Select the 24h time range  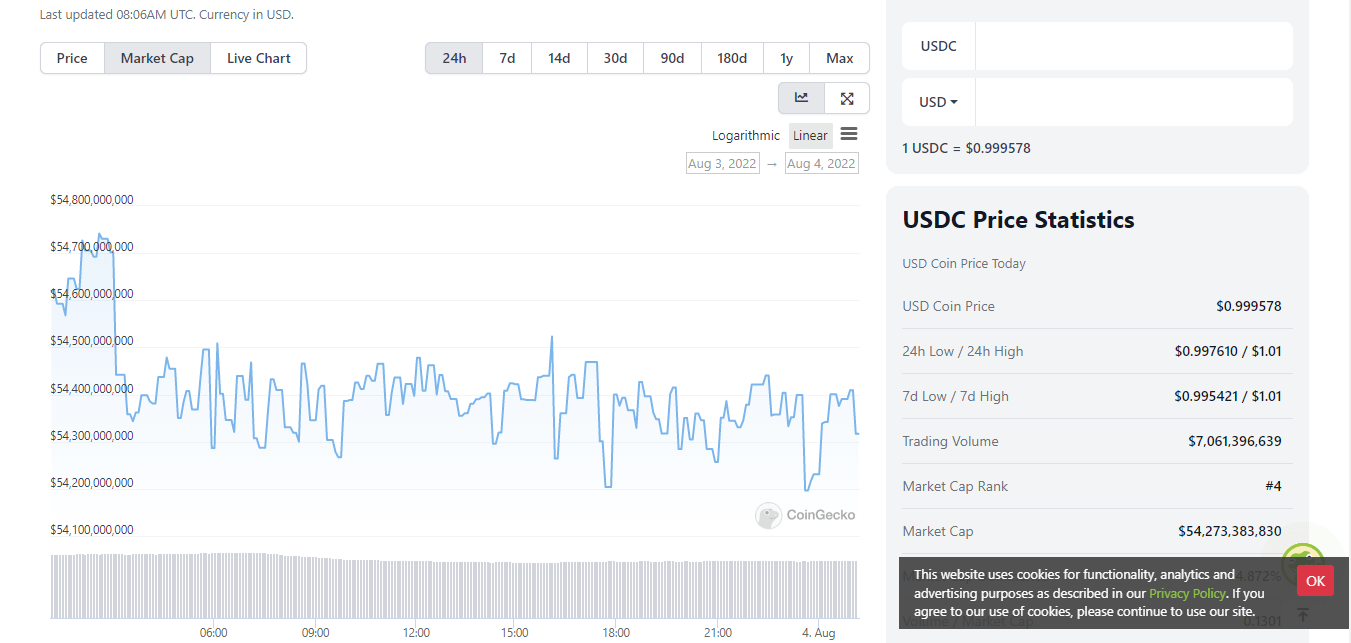pos(454,58)
